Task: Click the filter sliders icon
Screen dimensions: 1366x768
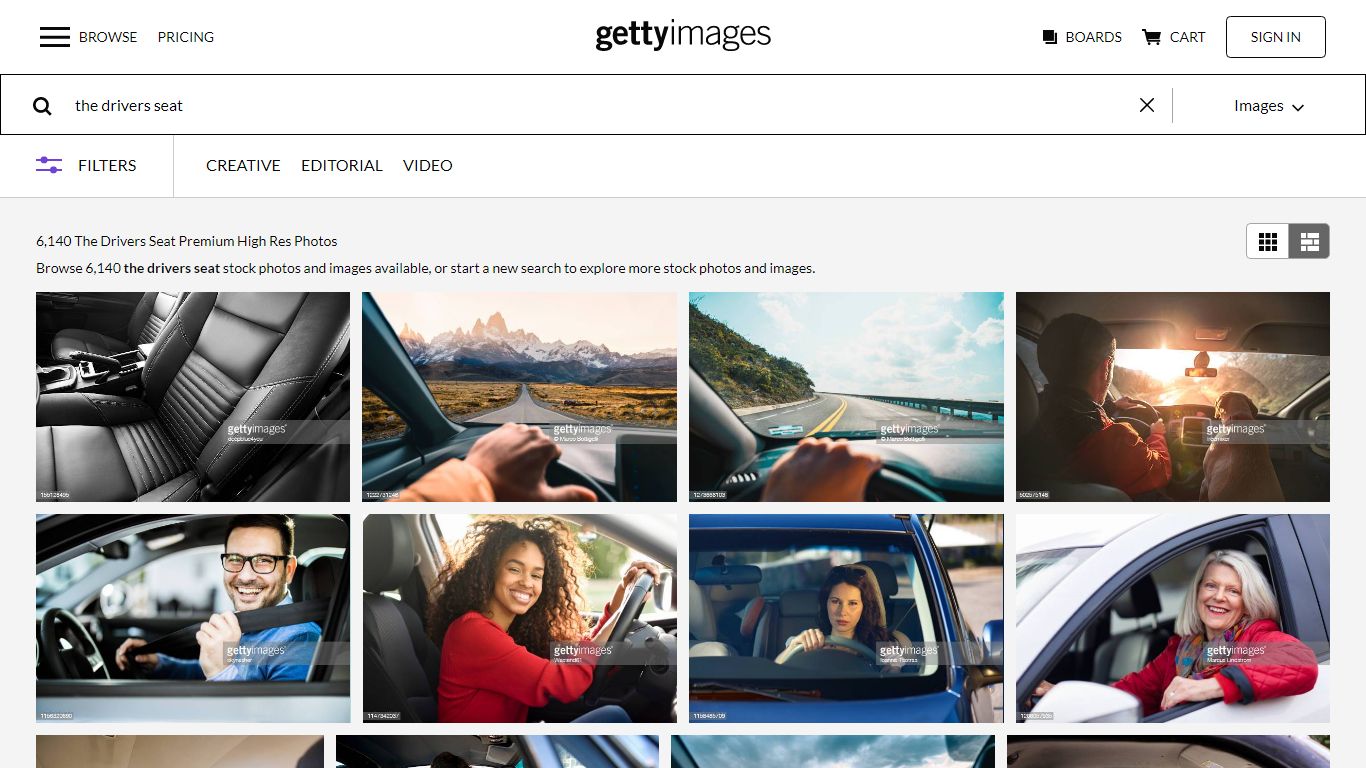Action: coord(49,165)
